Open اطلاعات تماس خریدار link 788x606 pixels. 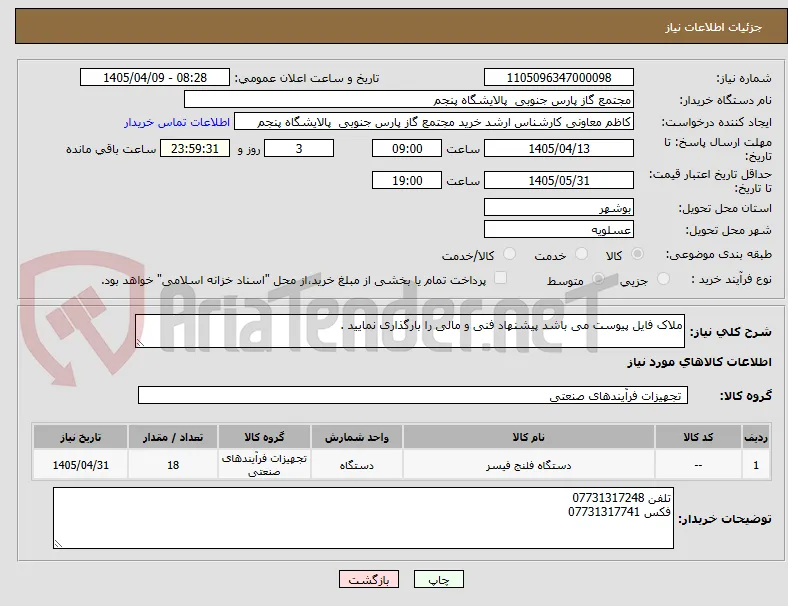177,122
